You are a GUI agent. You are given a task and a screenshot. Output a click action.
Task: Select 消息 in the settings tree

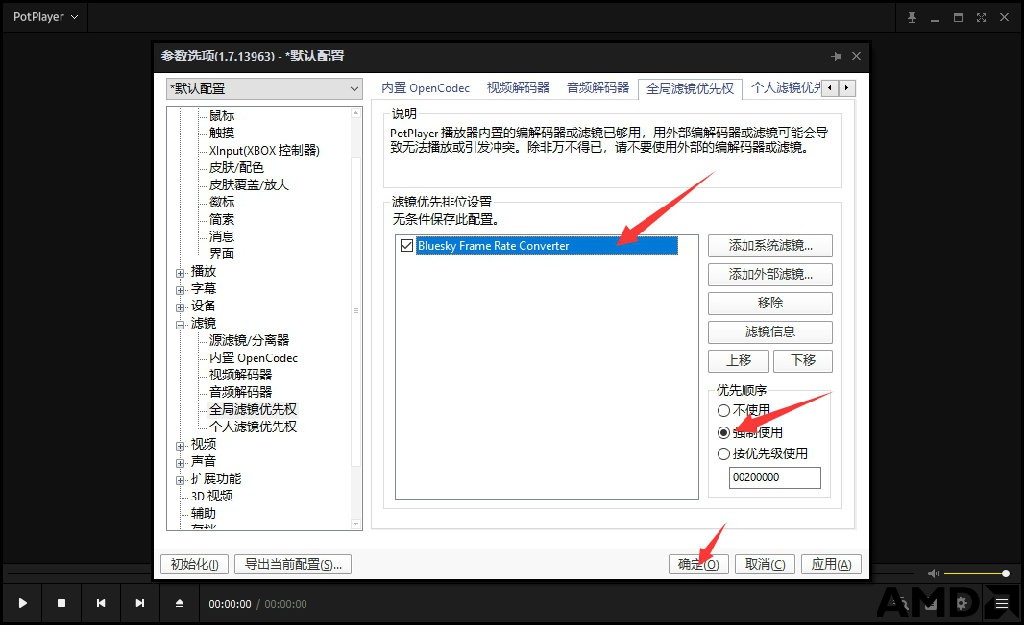coord(221,236)
